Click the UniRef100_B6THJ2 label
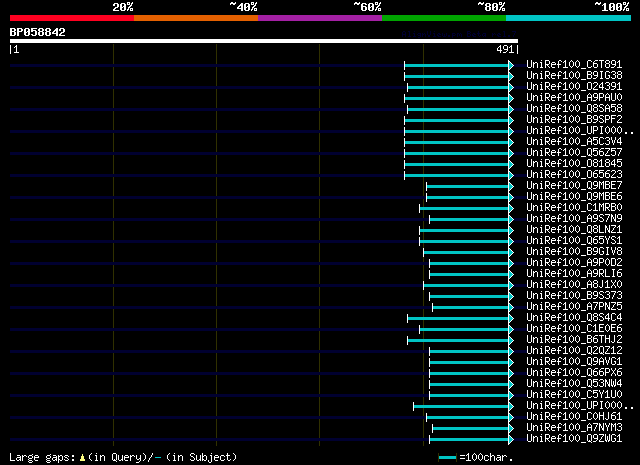Image resolution: width=640 pixels, height=465 pixels. click(574, 340)
